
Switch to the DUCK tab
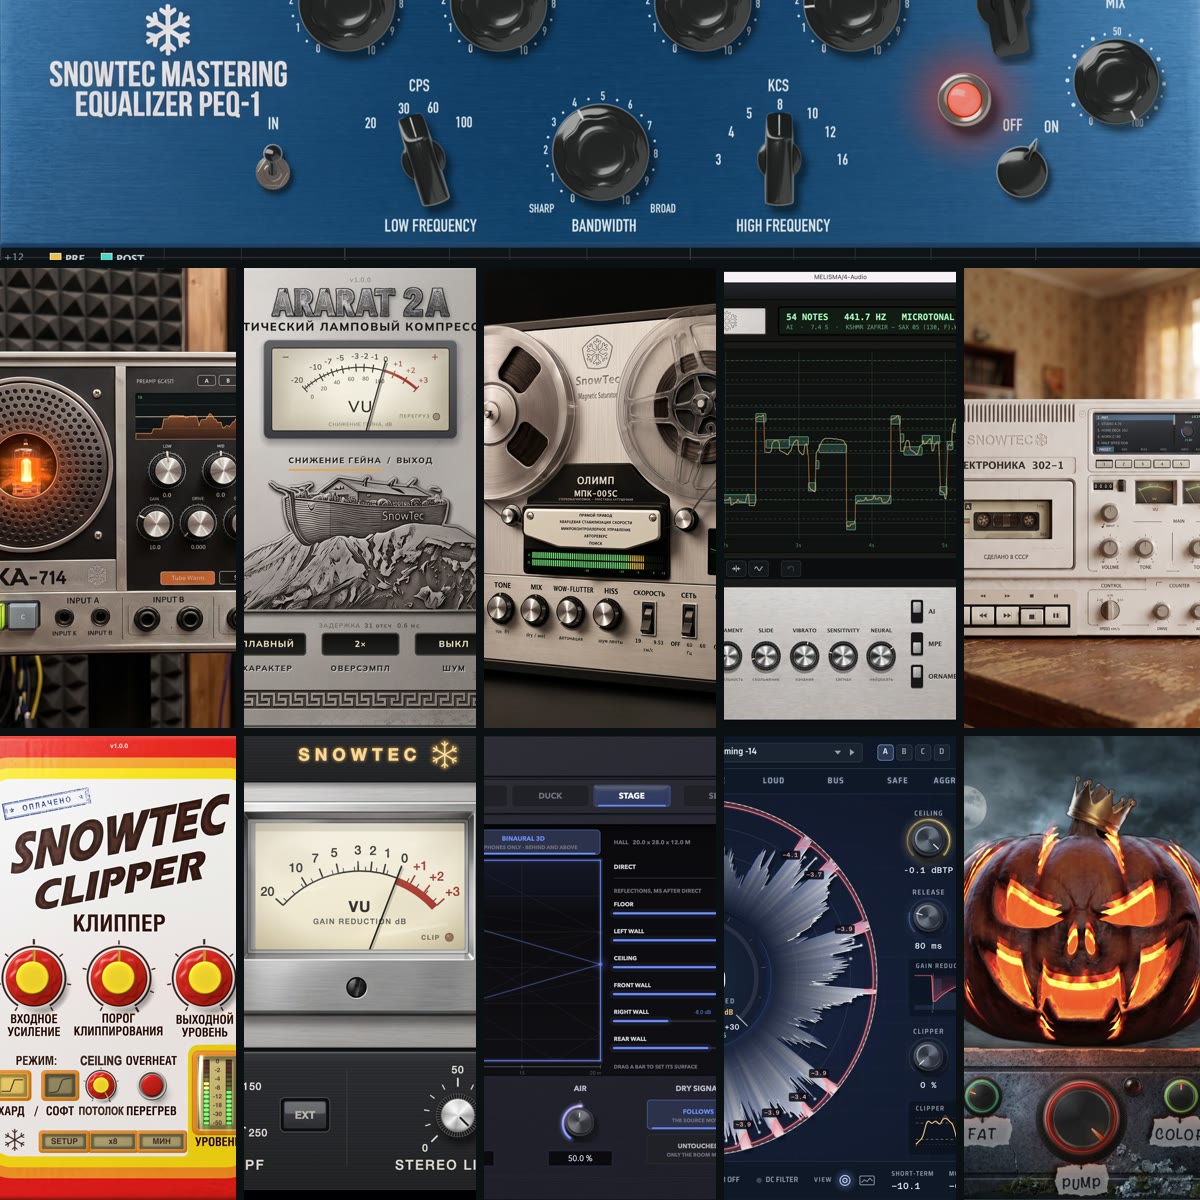pos(550,796)
